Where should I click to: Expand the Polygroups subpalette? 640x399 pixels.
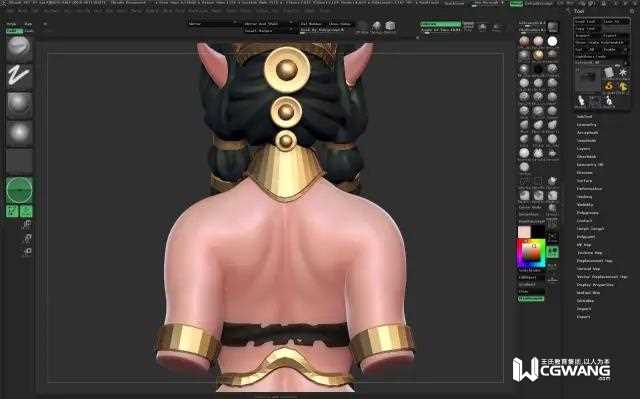[587, 213]
